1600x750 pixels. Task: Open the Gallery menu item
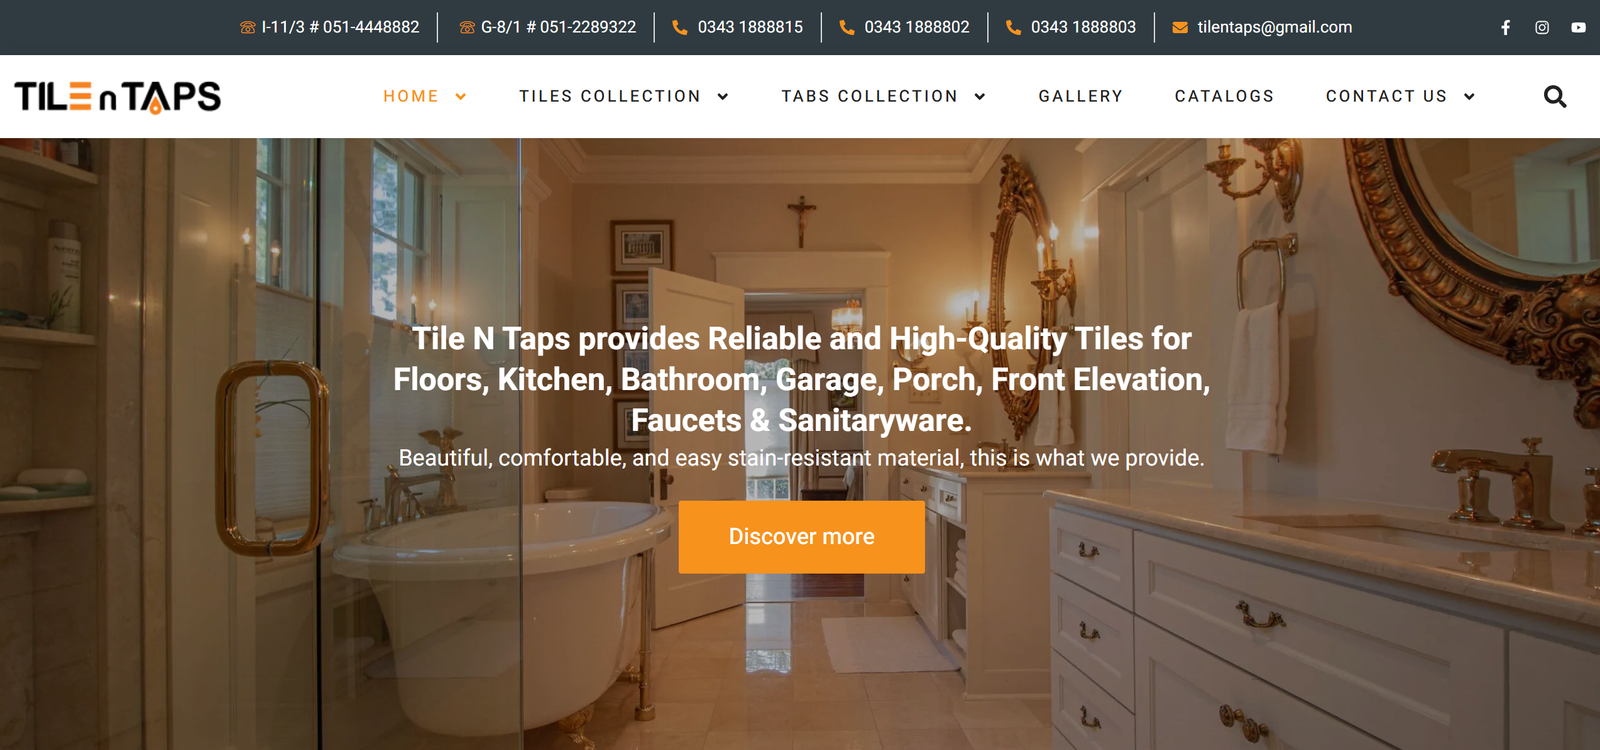[x=1080, y=96]
